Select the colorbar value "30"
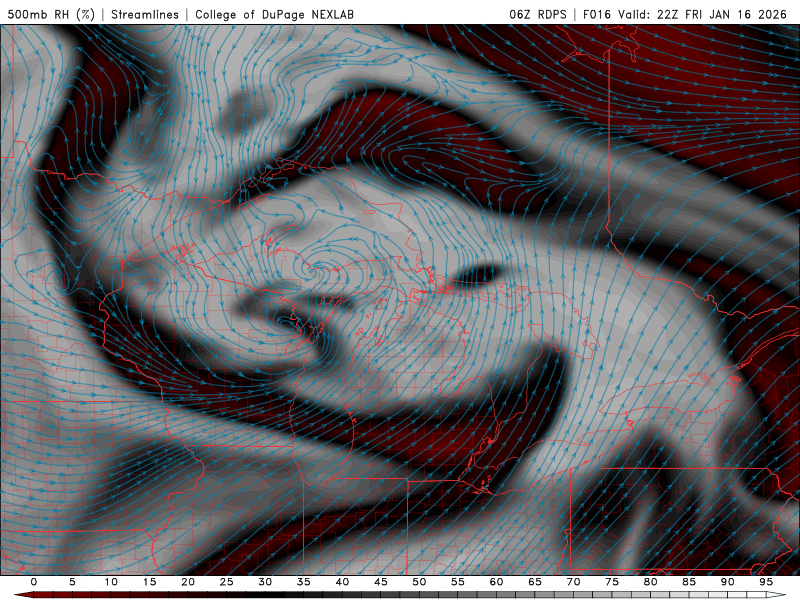This screenshot has width=800, height=600. 265,582
